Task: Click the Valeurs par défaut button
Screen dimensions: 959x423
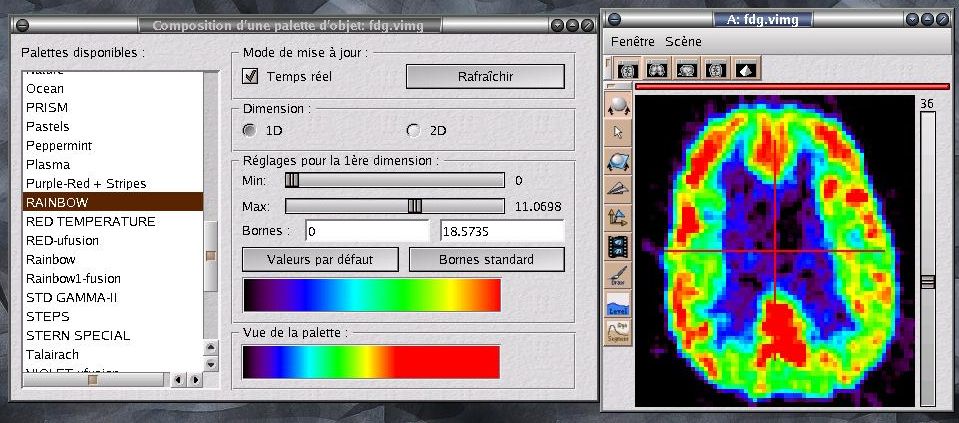Action: [320, 259]
